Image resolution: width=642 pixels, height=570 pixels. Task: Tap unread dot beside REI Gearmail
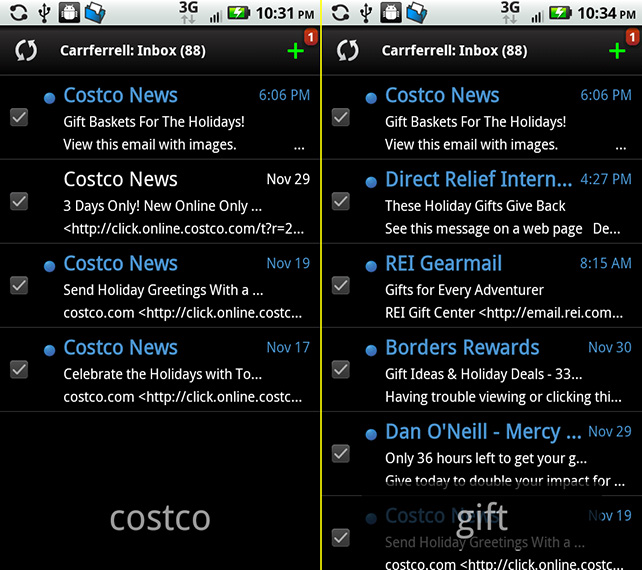pyautogui.click(x=371, y=266)
